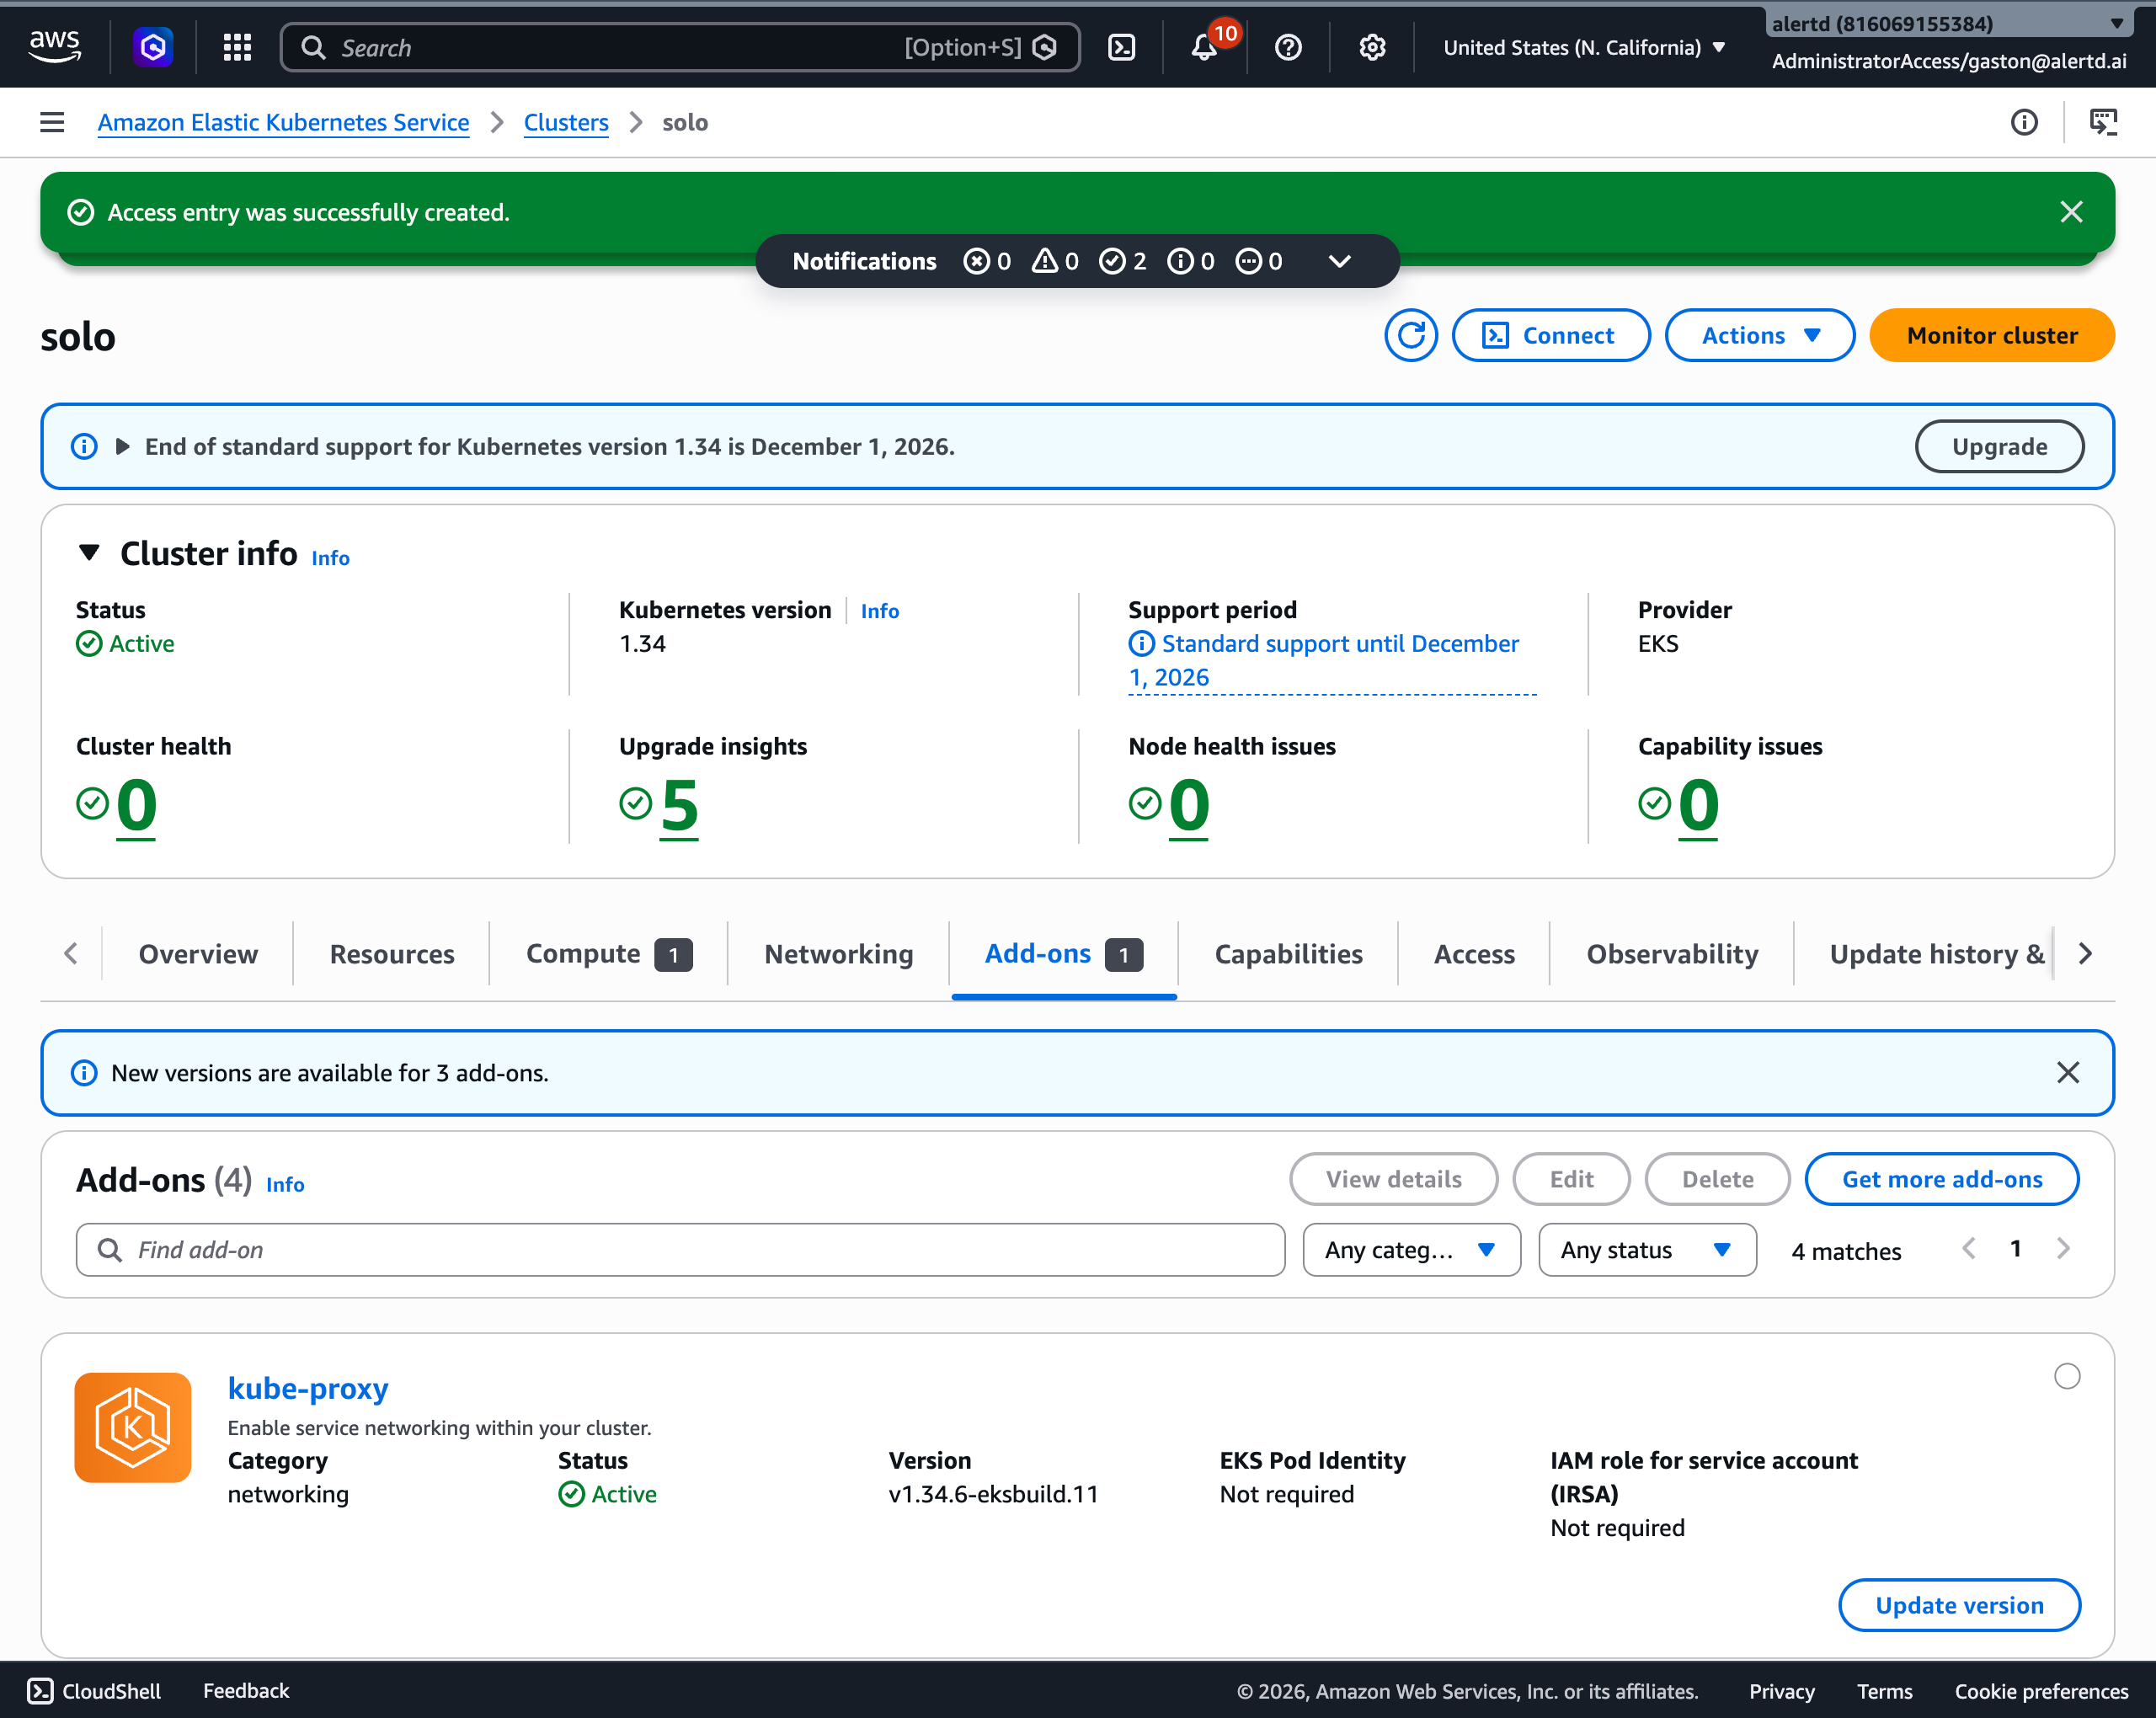Open the tutorials panel icon at top right
The height and width of the screenshot is (1718, 2156).
tap(2104, 122)
